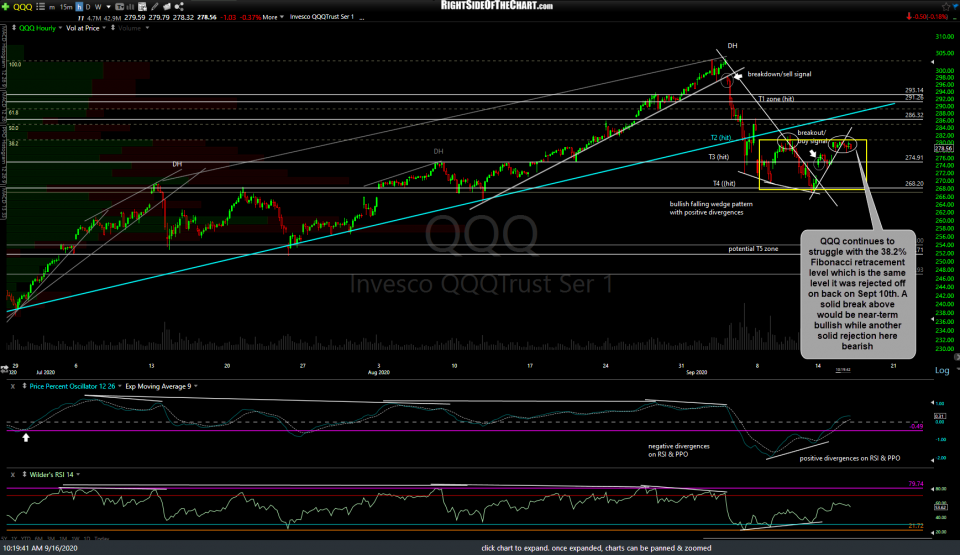960x555 pixels.
Task: Click the share chart icon
Action: pos(179,7)
